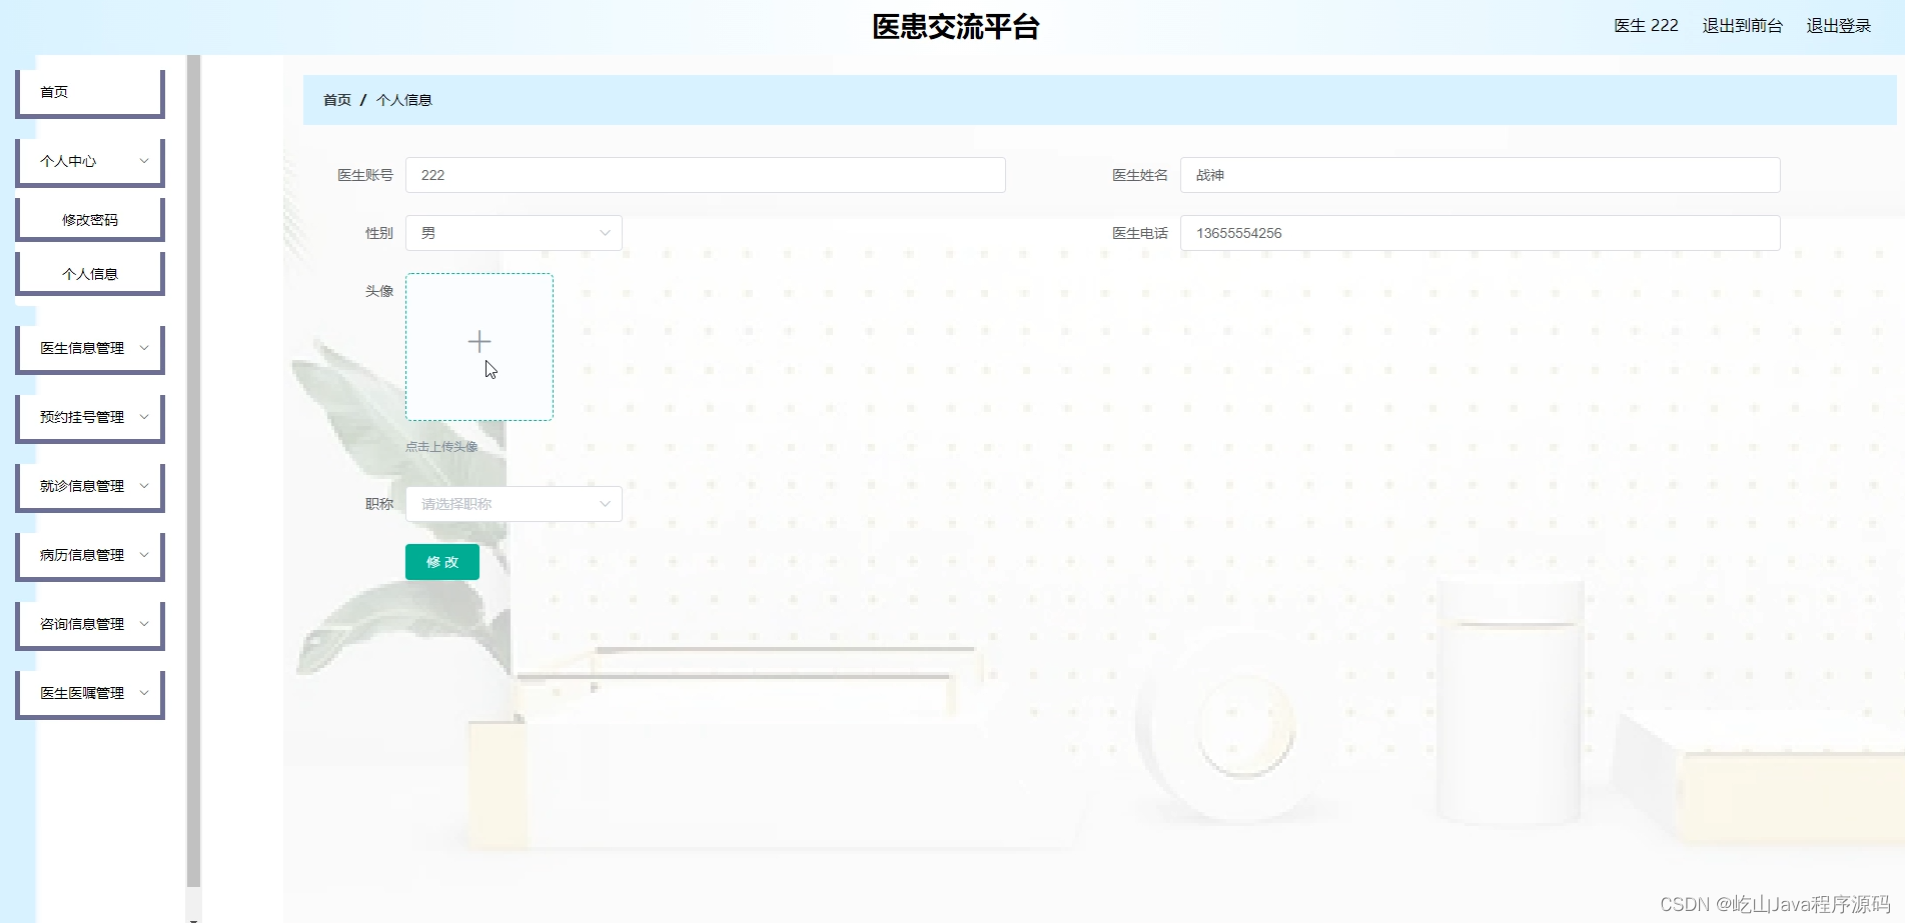This screenshot has width=1905, height=923.
Task: Click the plus icon to upload avatar
Action: (x=479, y=341)
